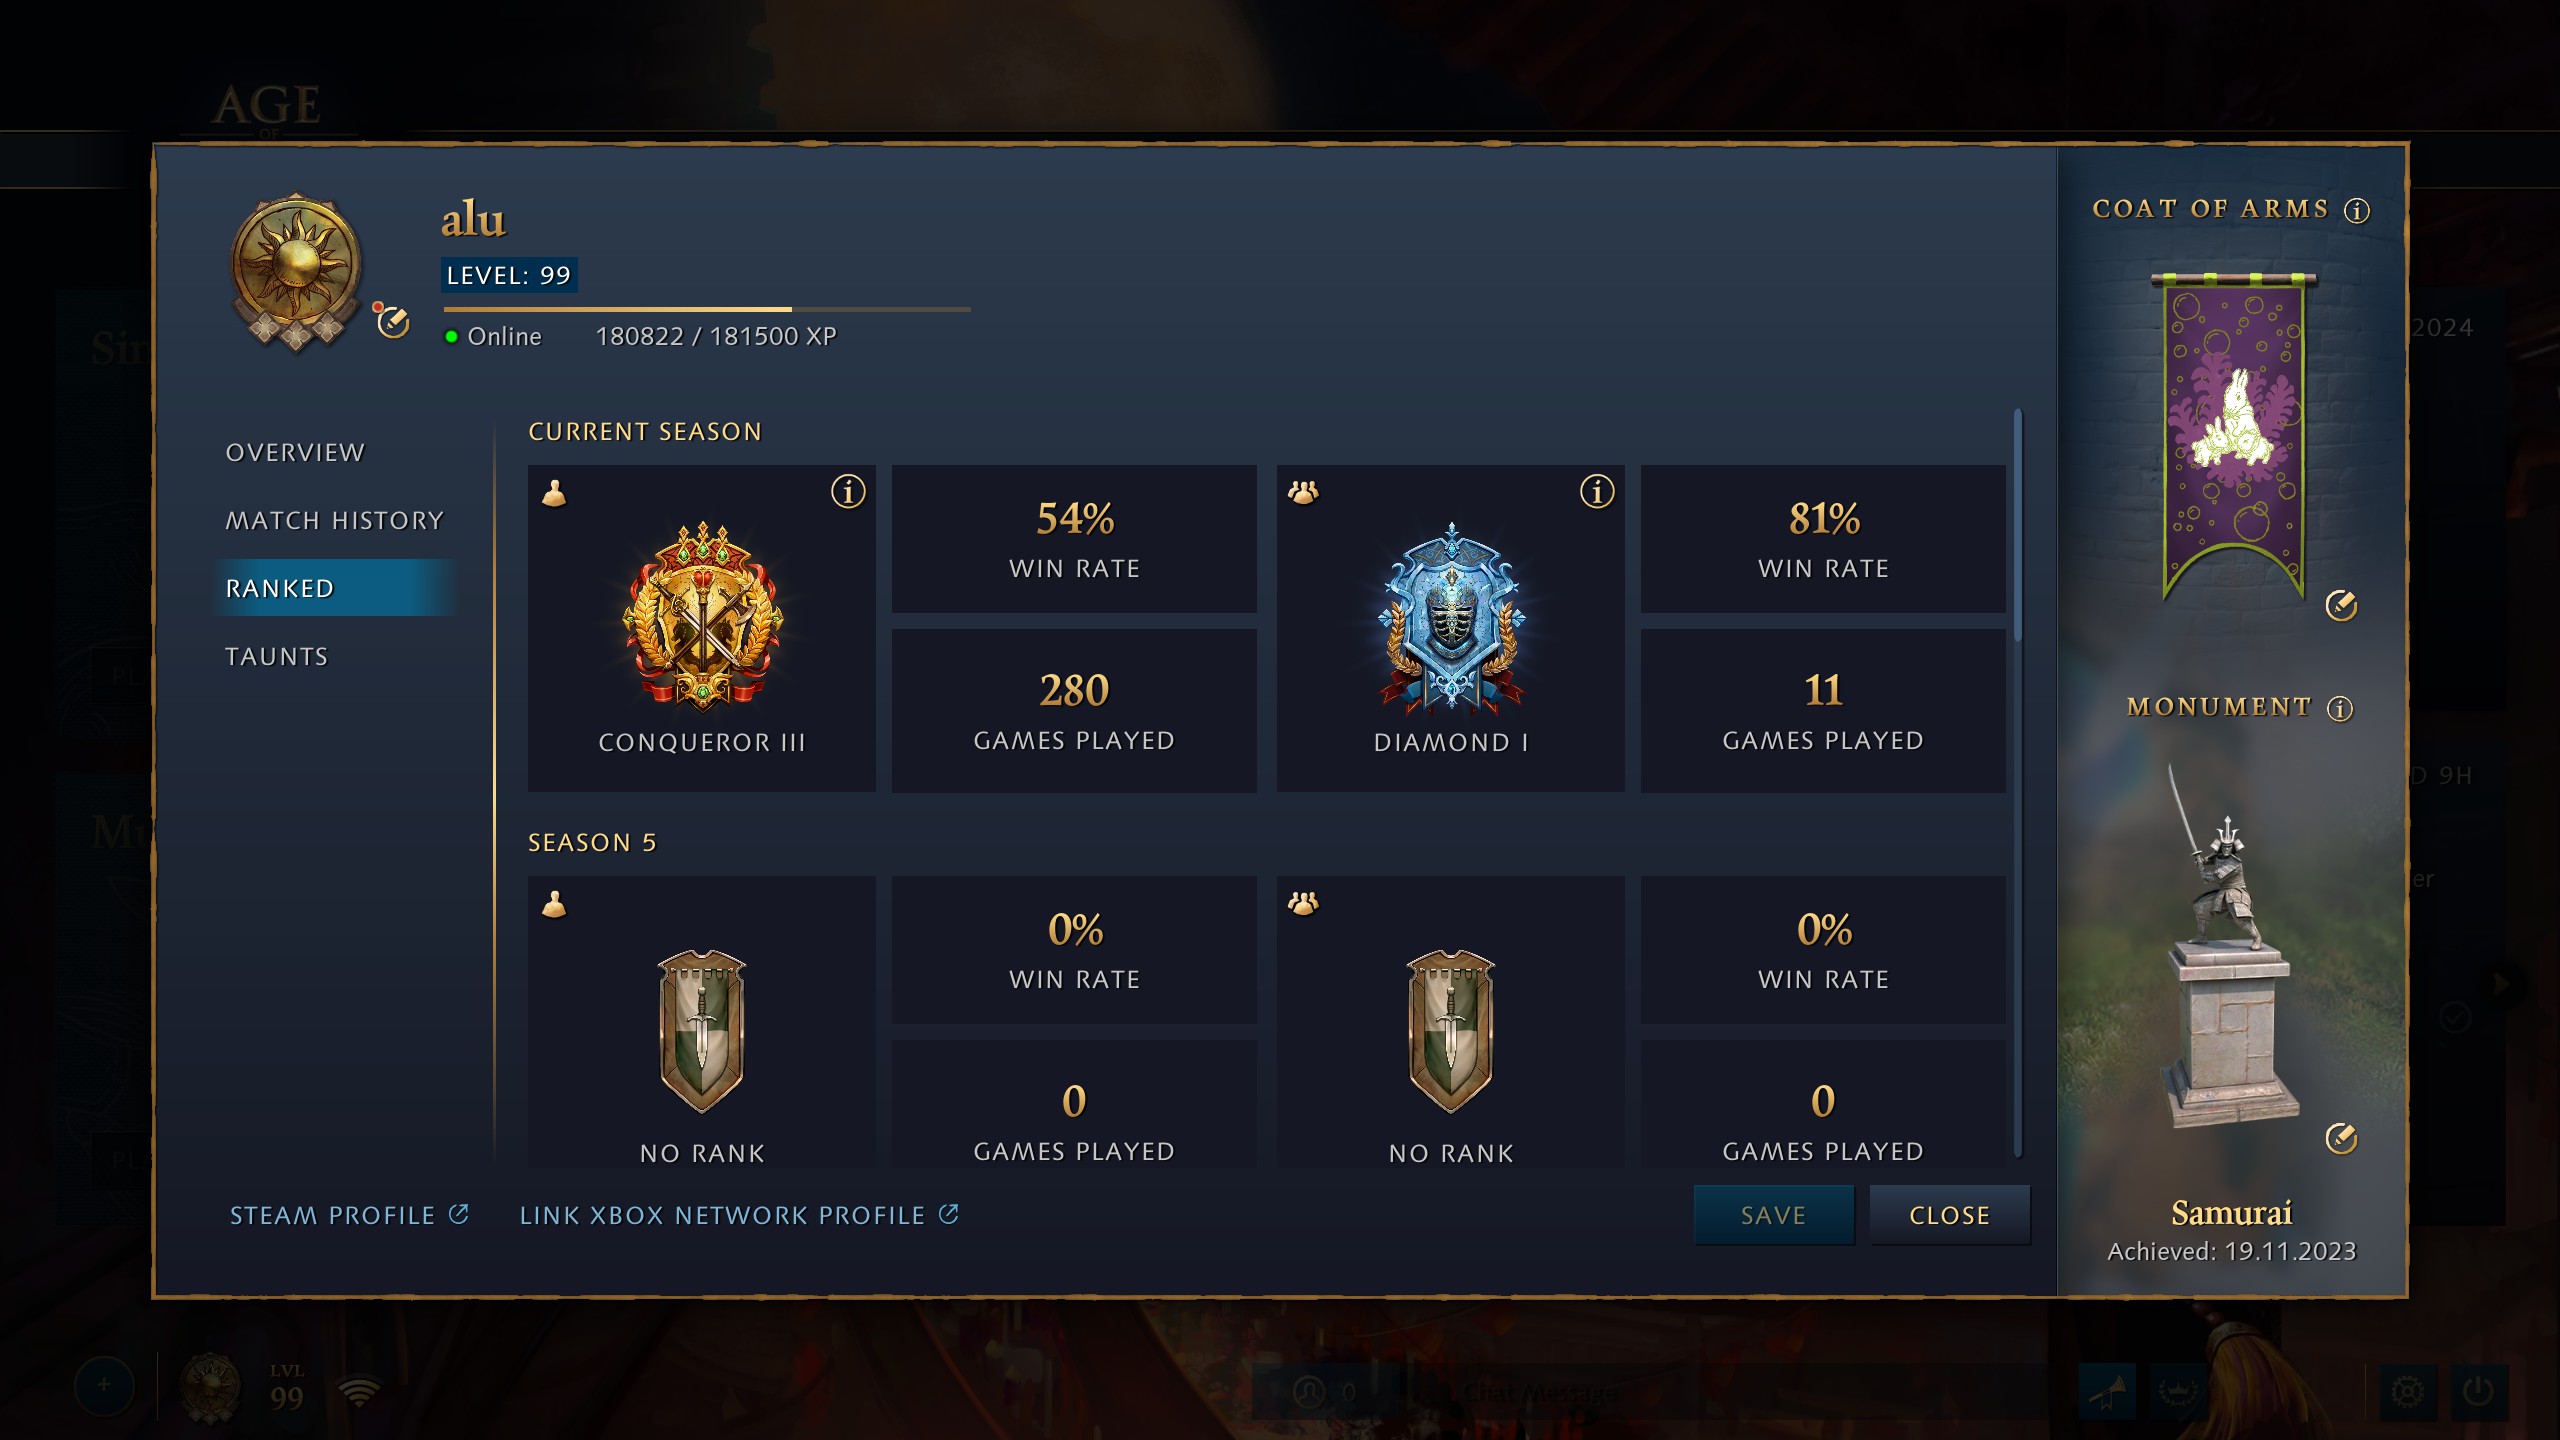Show Diamond I rank info icon
The height and width of the screenshot is (1440, 2560).
tap(1597, 491)
